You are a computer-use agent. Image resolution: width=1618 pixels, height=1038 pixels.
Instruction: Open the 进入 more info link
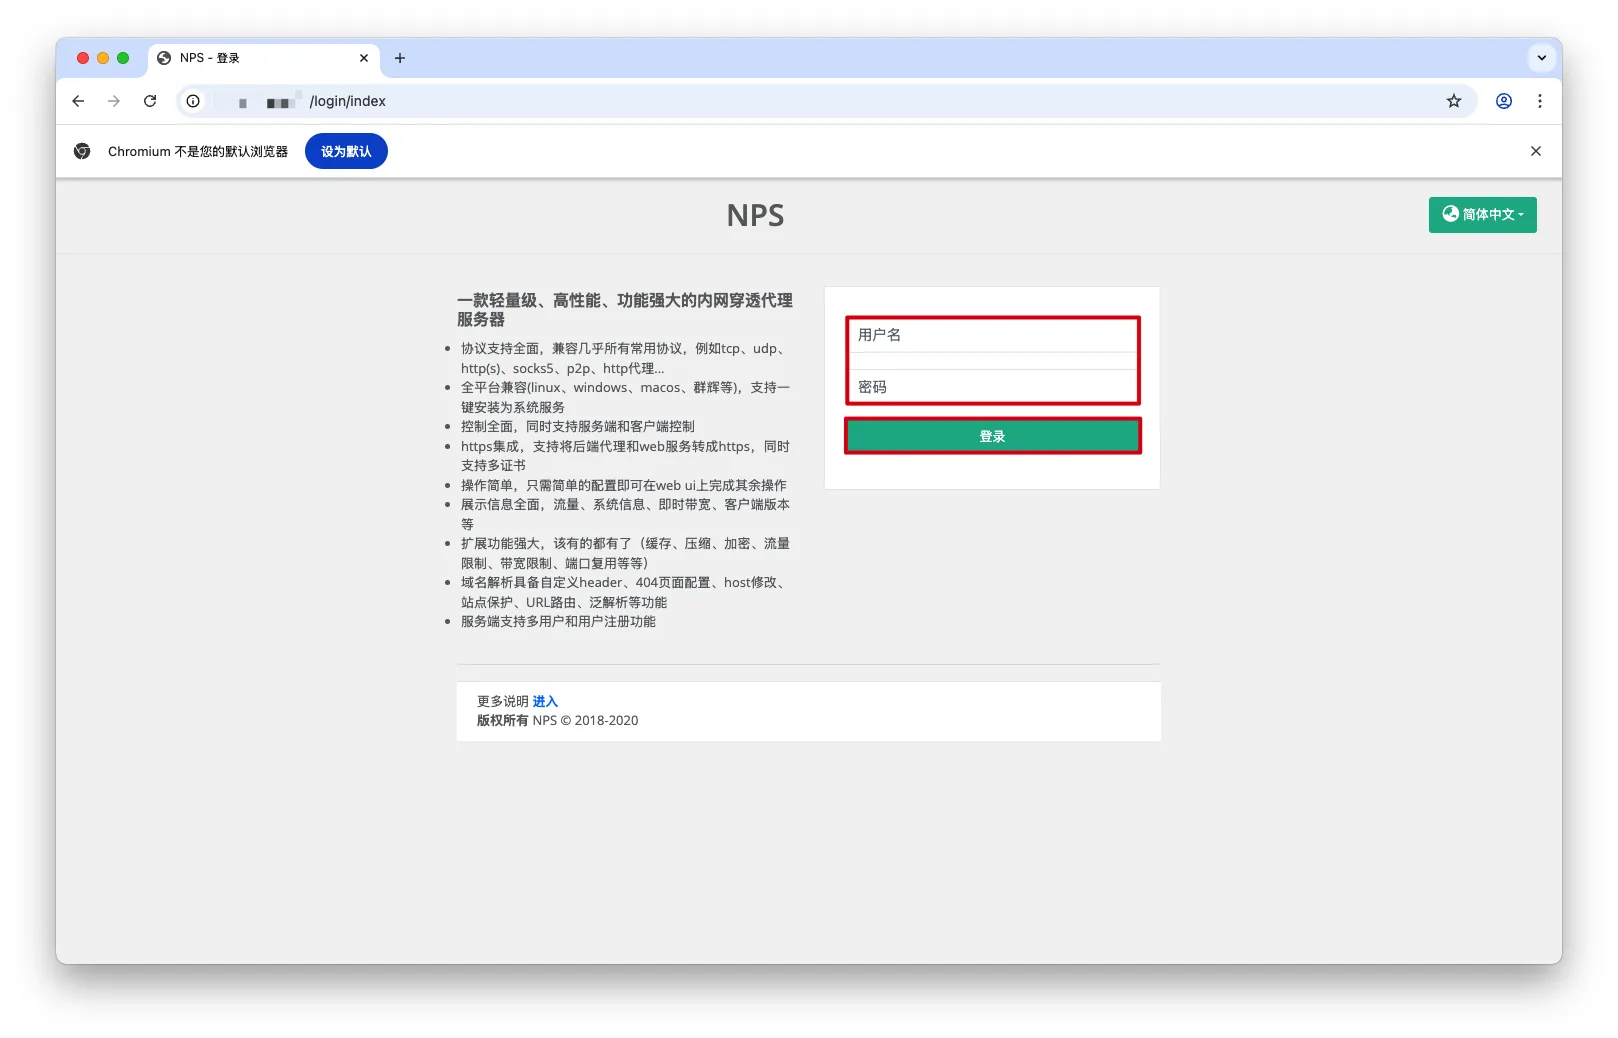point(545,701)
